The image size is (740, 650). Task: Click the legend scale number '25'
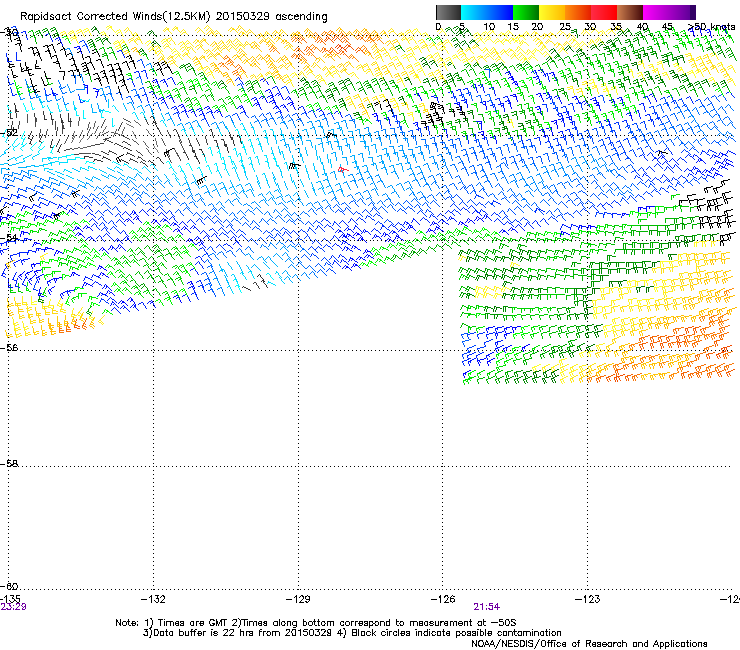(565, 27)
